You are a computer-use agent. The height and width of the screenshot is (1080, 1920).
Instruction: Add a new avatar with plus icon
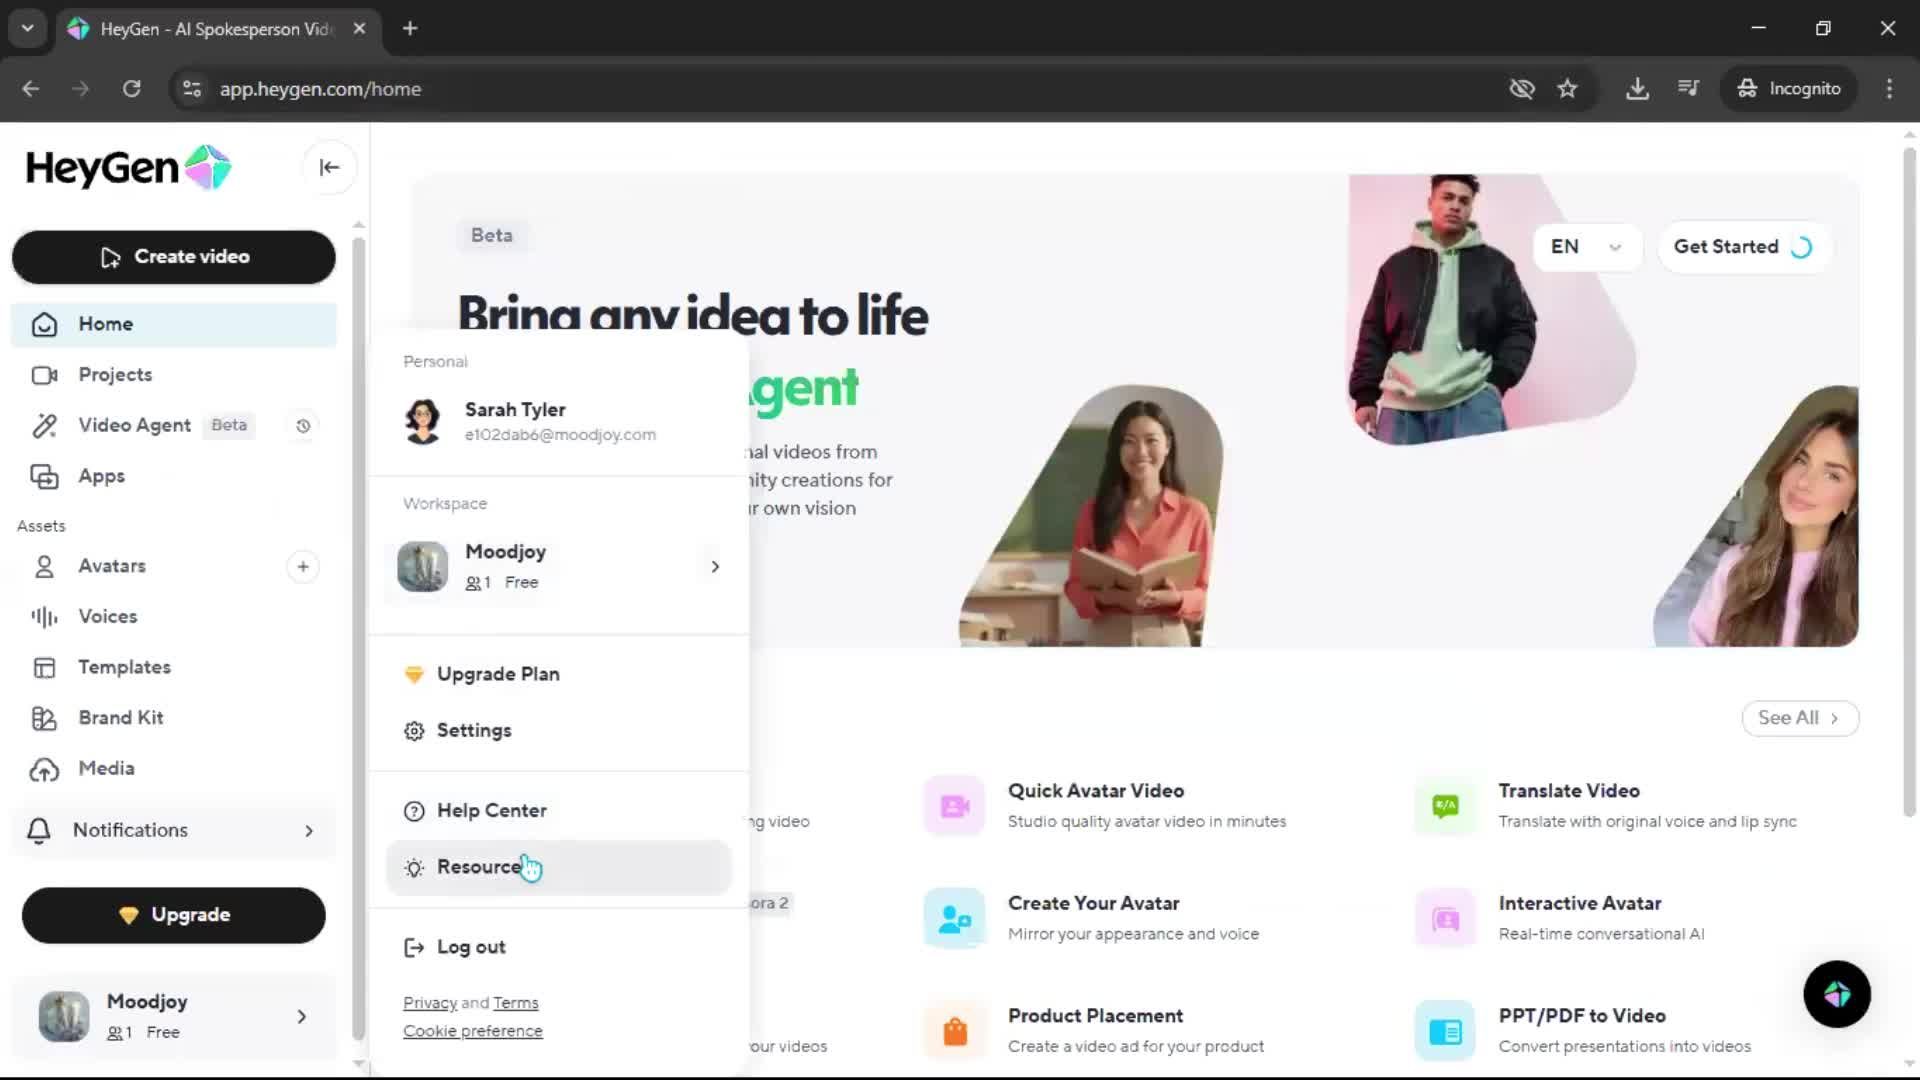[303, 567]
